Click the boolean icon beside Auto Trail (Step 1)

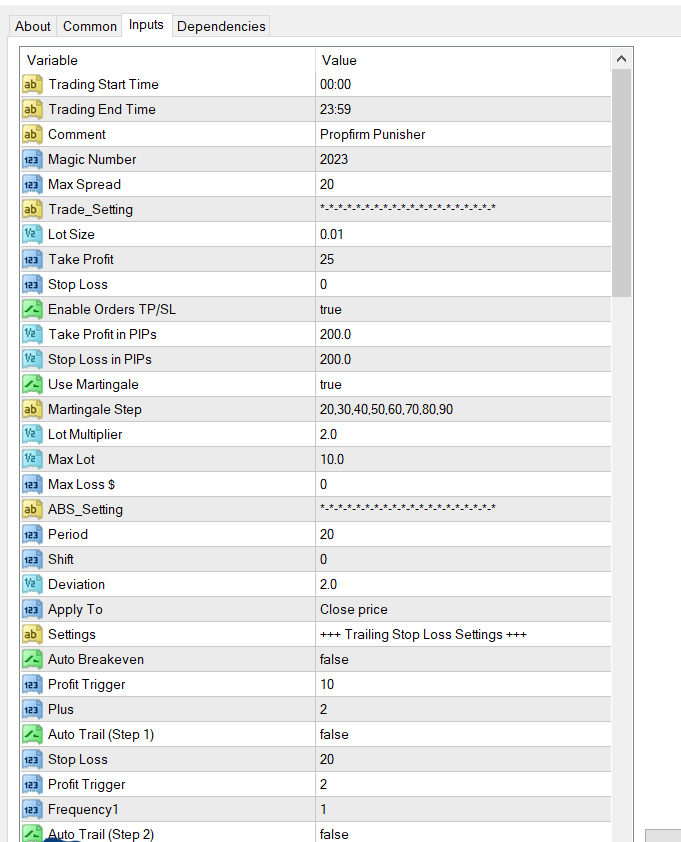[32, 734]
